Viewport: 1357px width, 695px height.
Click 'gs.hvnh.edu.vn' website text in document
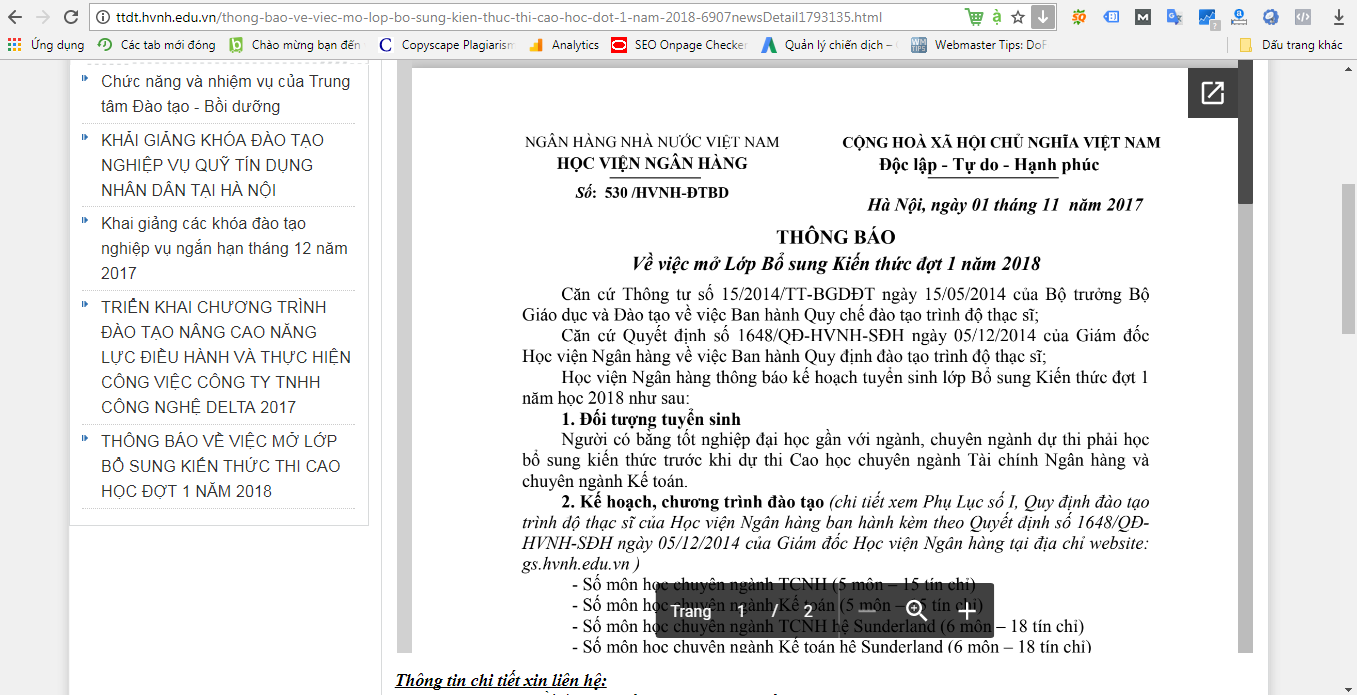coord(576,564)
